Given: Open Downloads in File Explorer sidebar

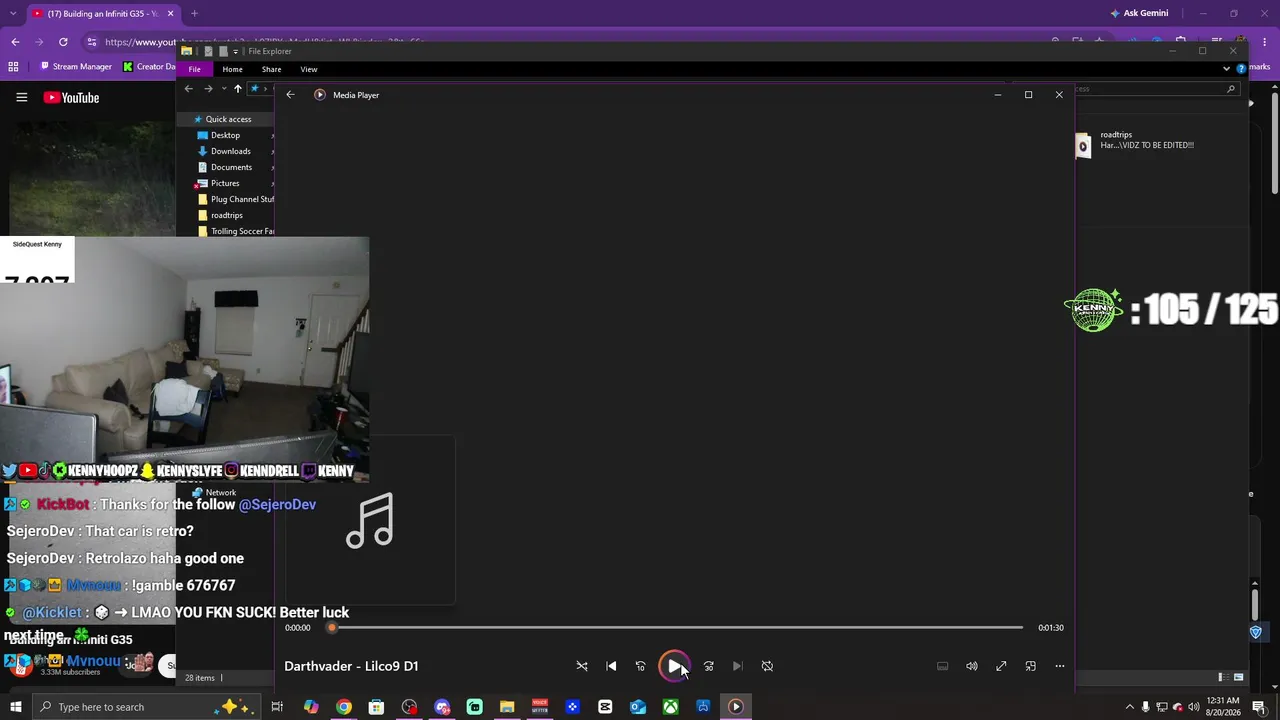Looking at the screenshot, I should pyautogui.click(x=230, y=151).
